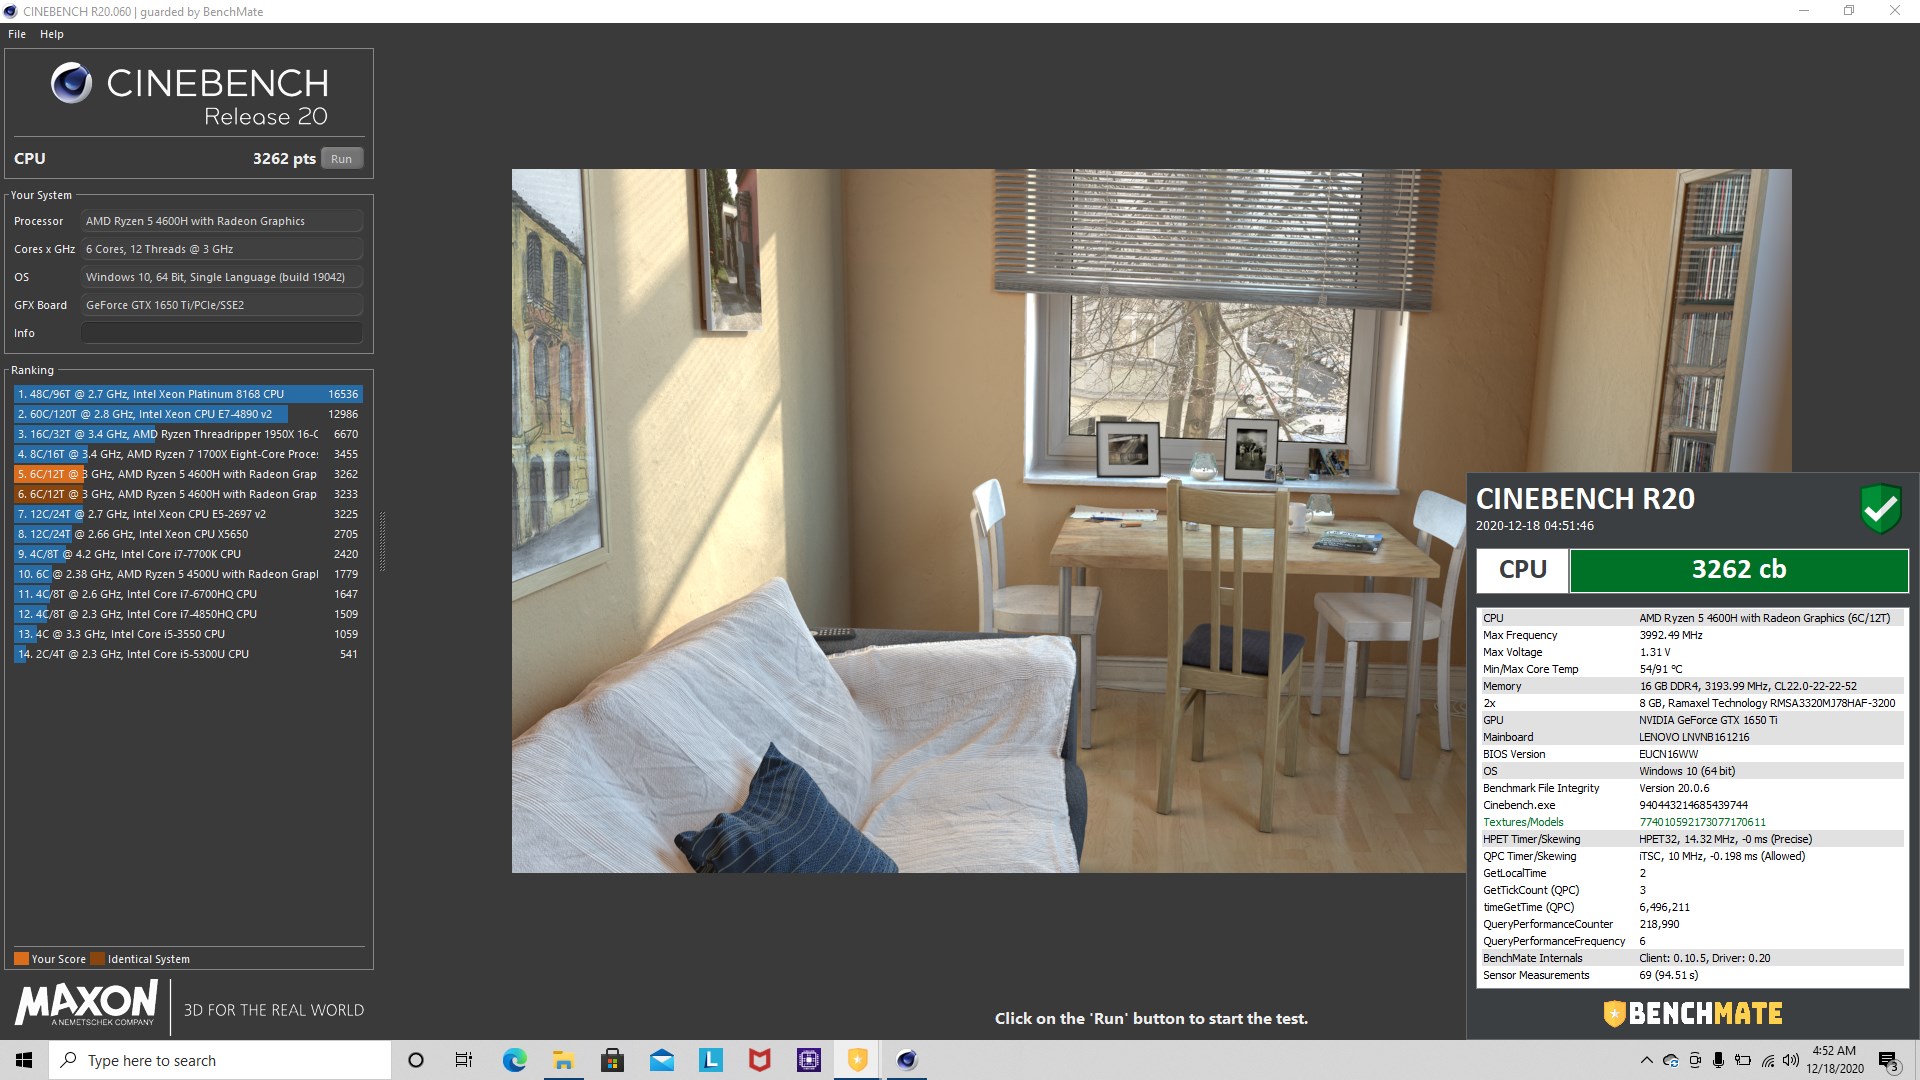Image resolution: width=1920 pixels, height=1080 pixels.
Task: Open Cortana circle icon in taskbar
Action: pos(416,1060)
